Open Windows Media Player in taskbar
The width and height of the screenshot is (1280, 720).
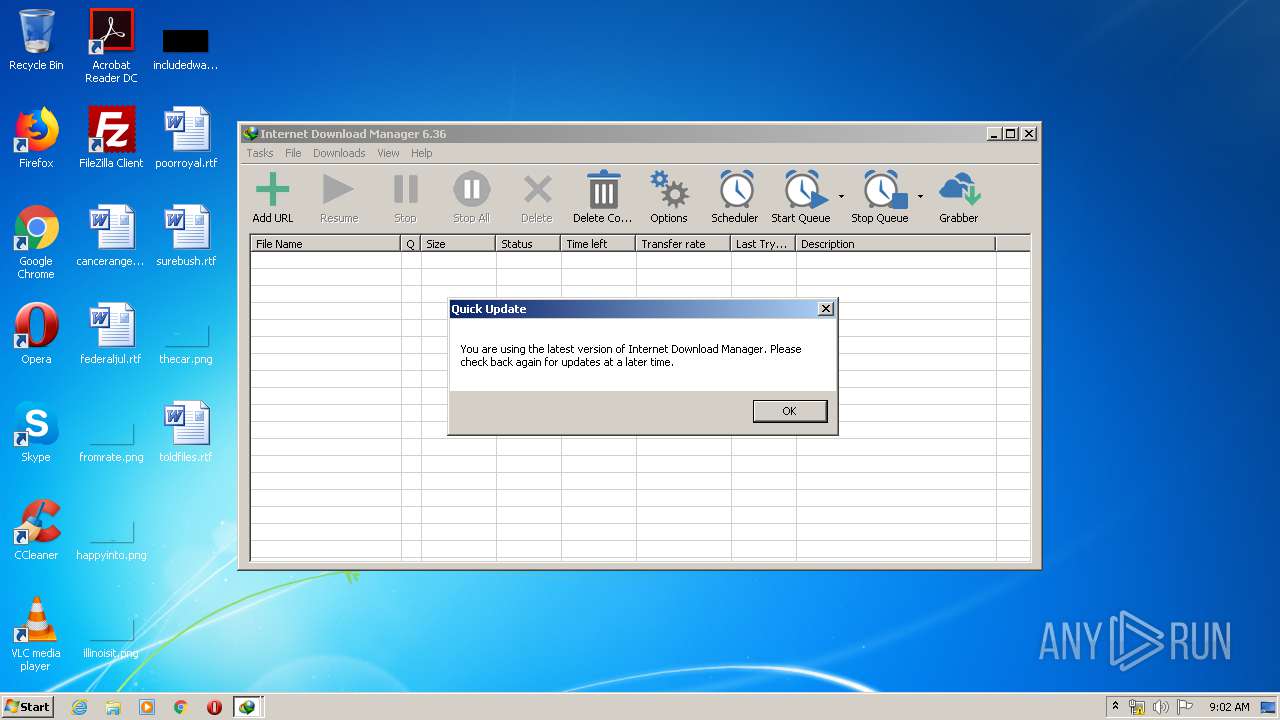(147, 707)
